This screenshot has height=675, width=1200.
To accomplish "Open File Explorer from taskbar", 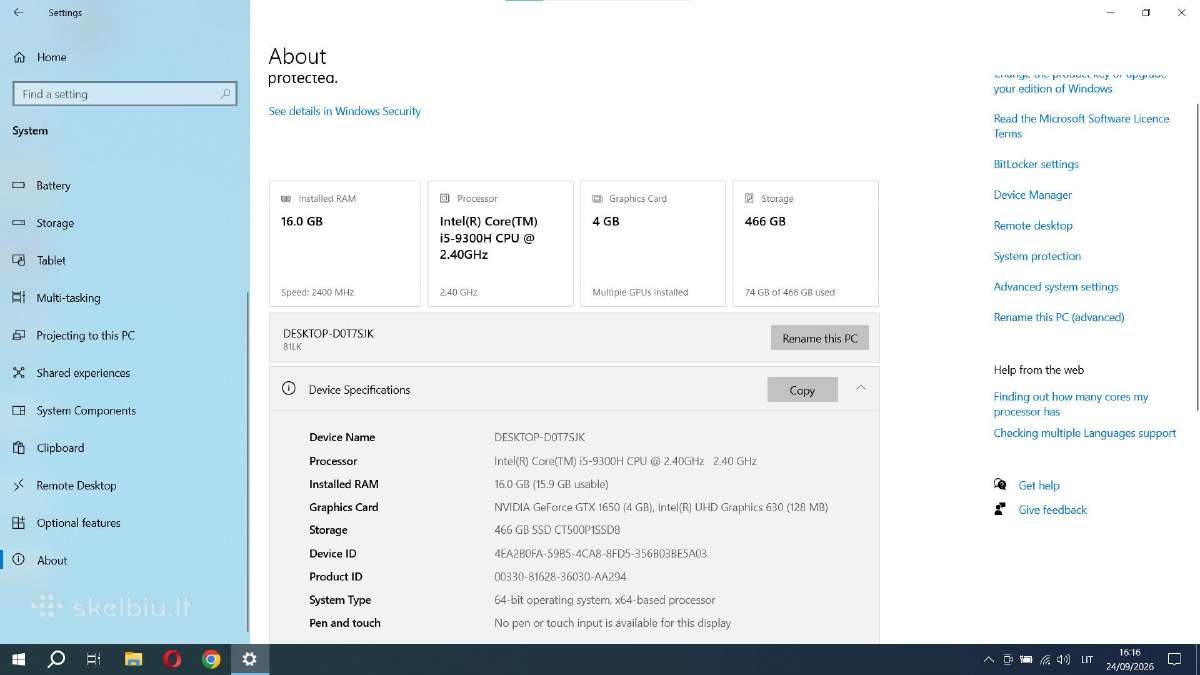I will click(133, 659).
